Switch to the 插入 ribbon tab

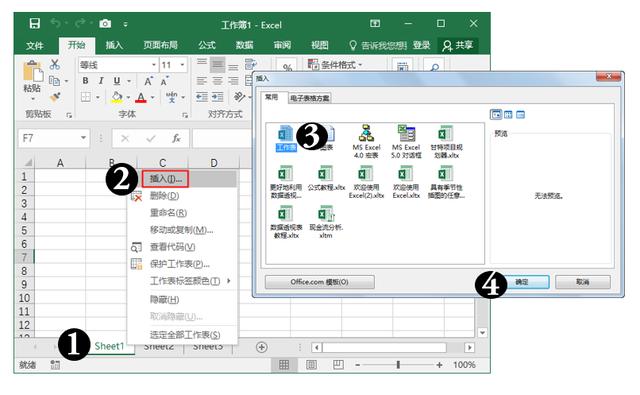(x=114, y=45)
